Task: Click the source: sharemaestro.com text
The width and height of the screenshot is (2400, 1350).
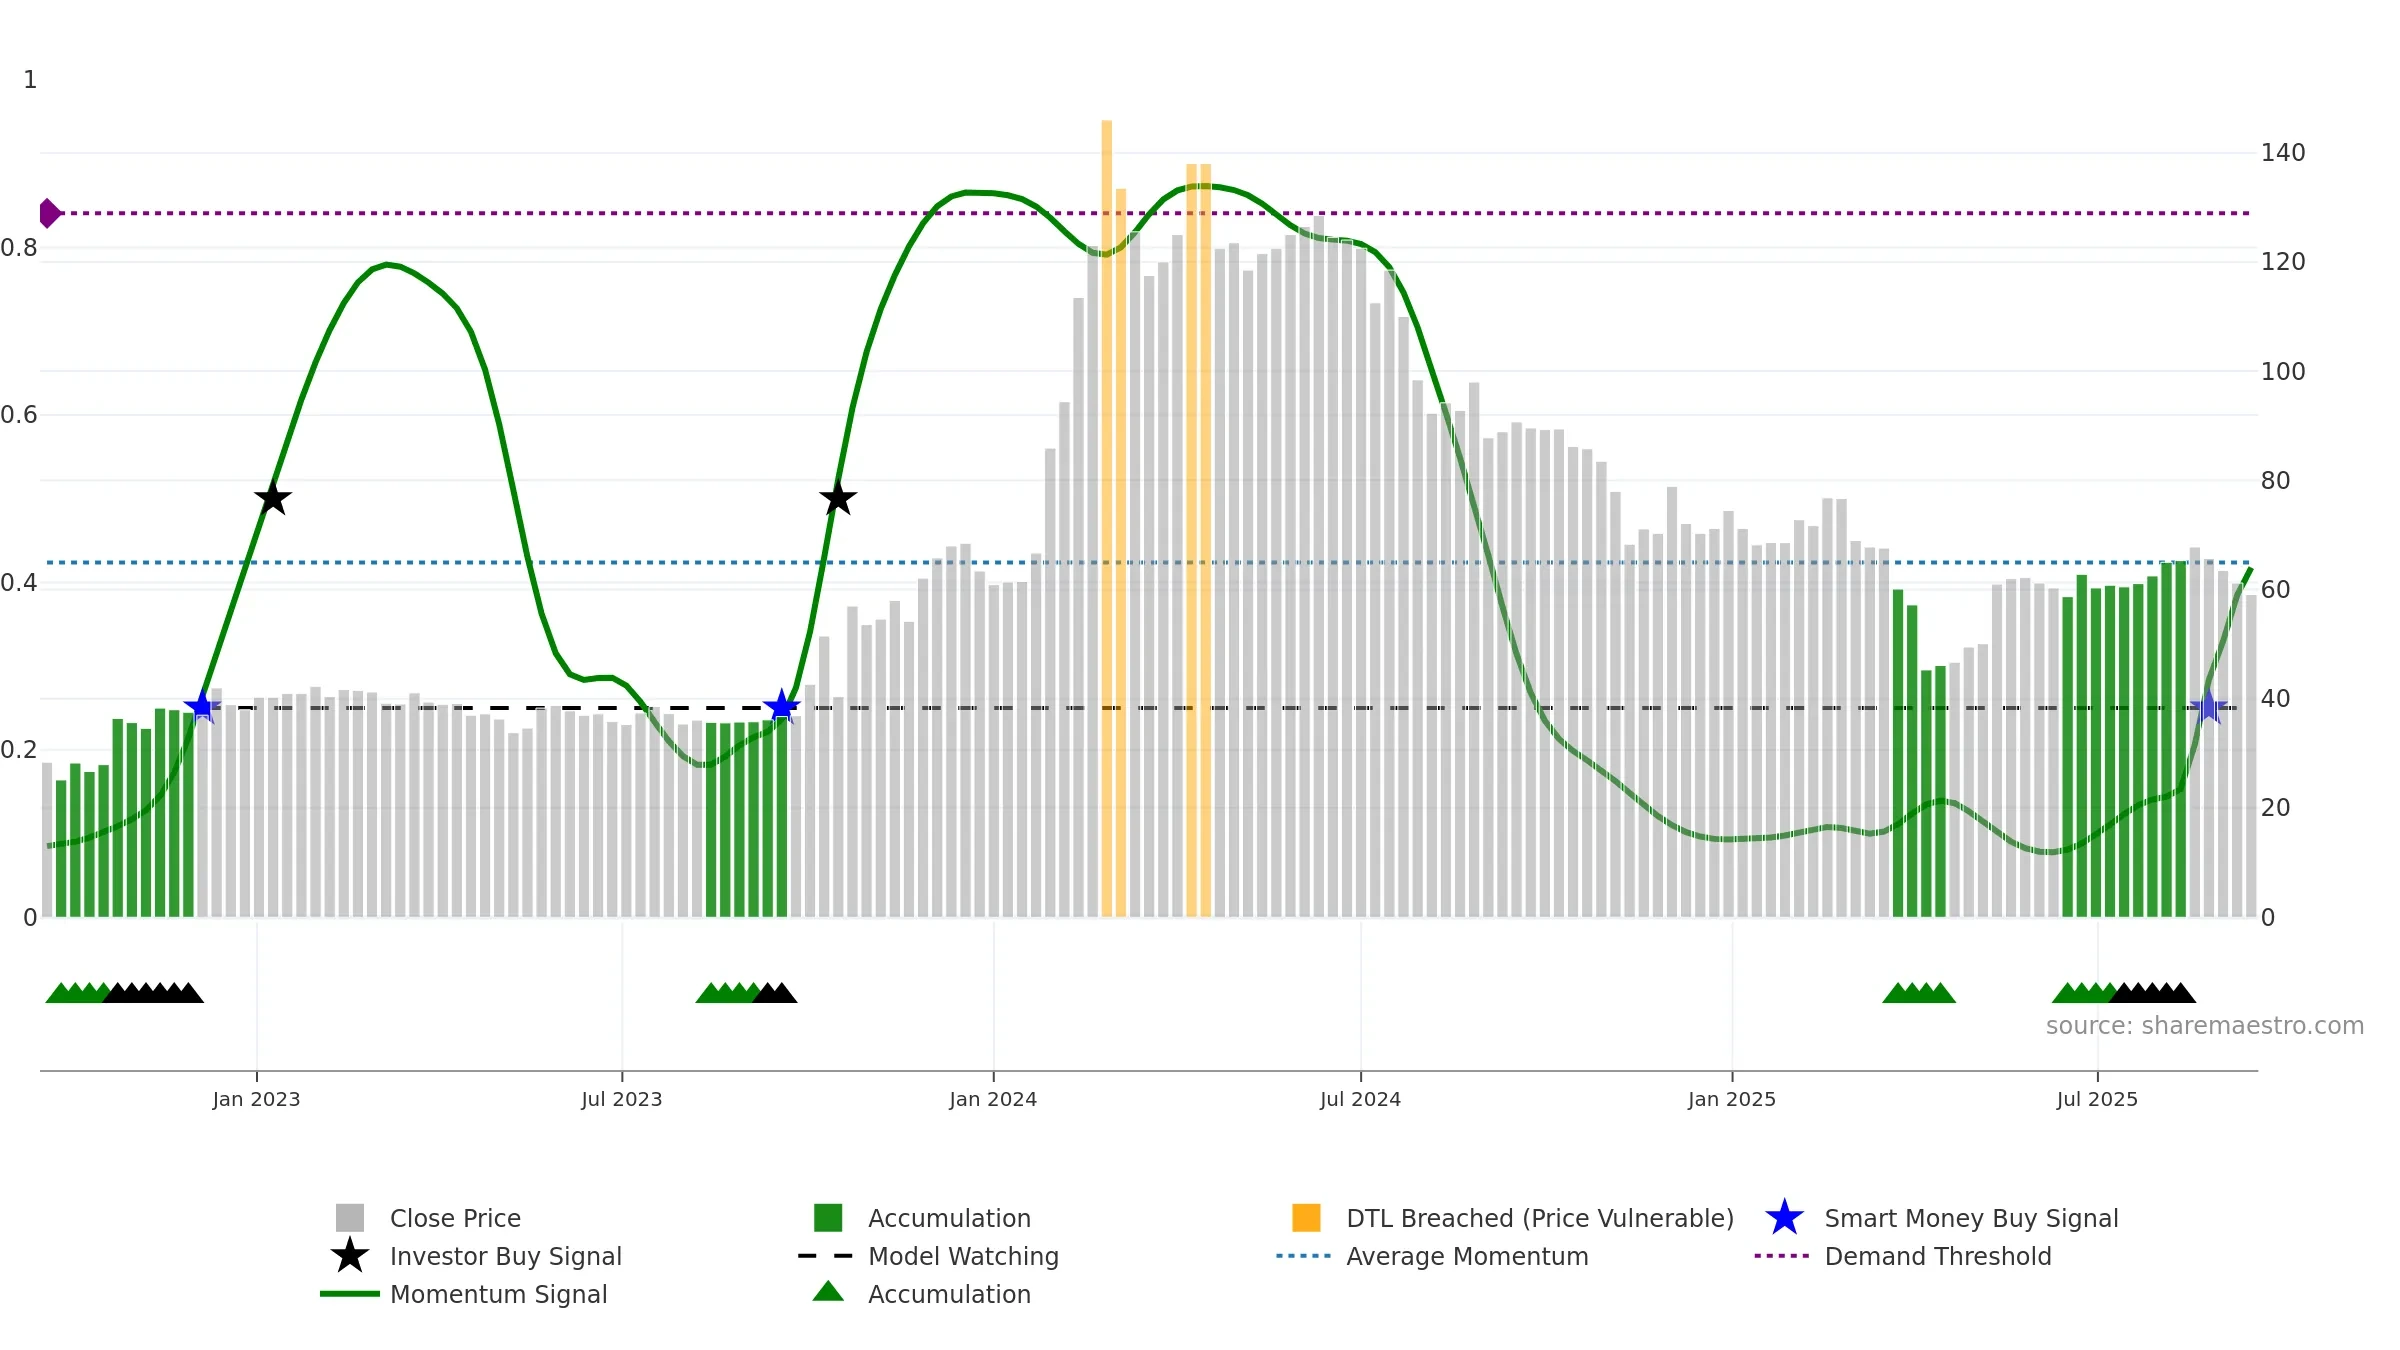Action: (x=2205, y=1025)
